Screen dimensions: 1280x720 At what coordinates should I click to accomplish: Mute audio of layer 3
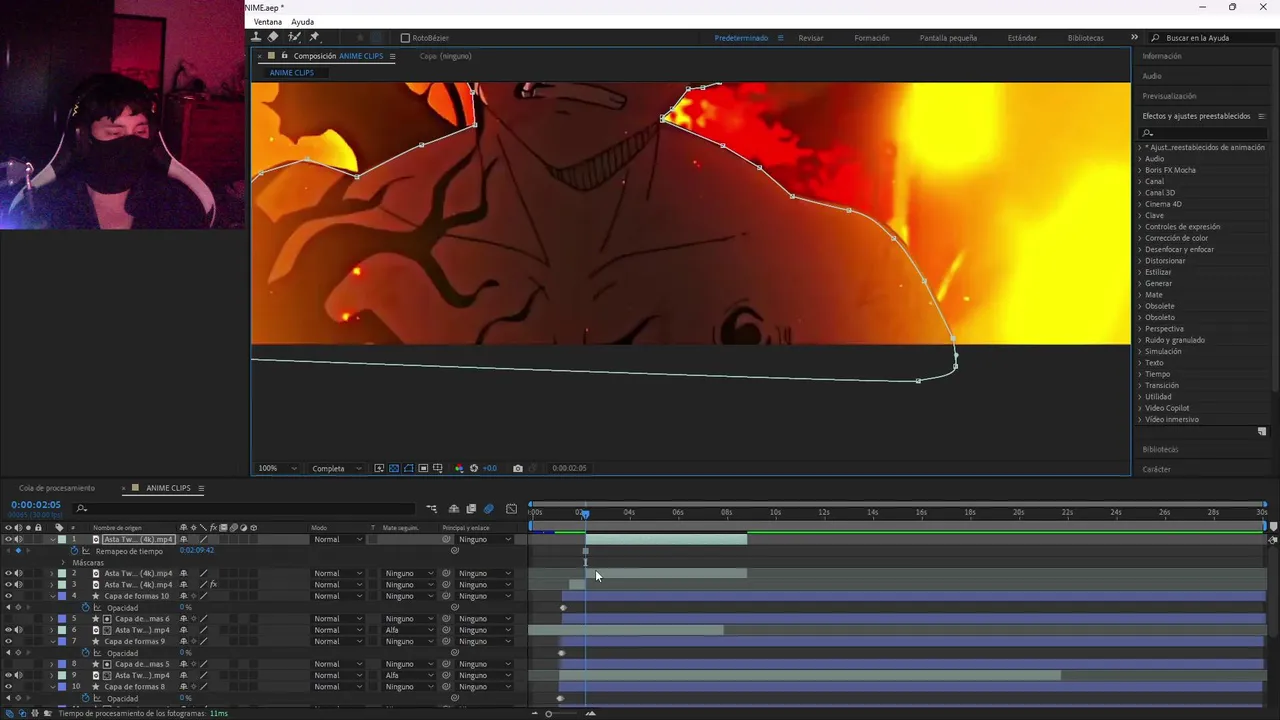click(18, 584)
